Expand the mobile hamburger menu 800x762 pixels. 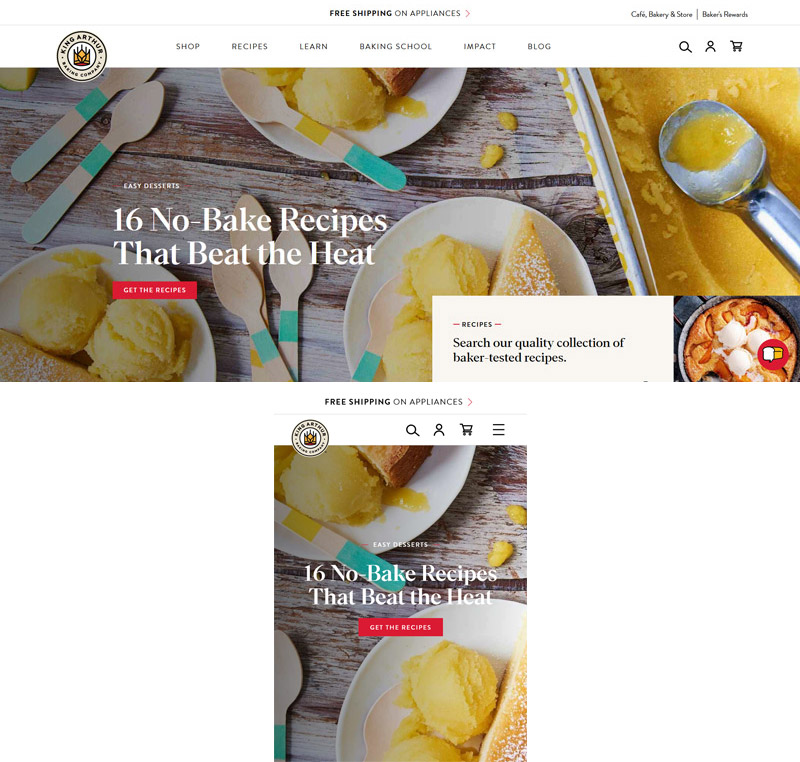(498, 430)
